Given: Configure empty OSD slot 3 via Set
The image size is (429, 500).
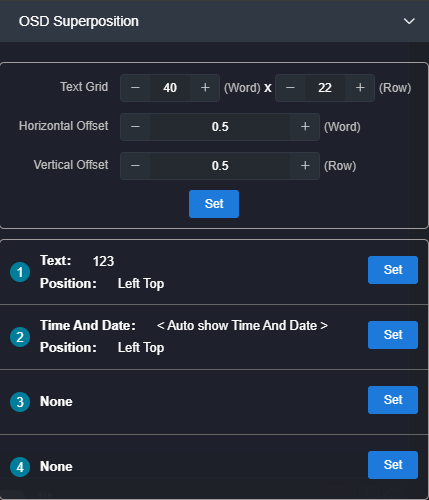Looking at the screenshot, I should [393, 400].
